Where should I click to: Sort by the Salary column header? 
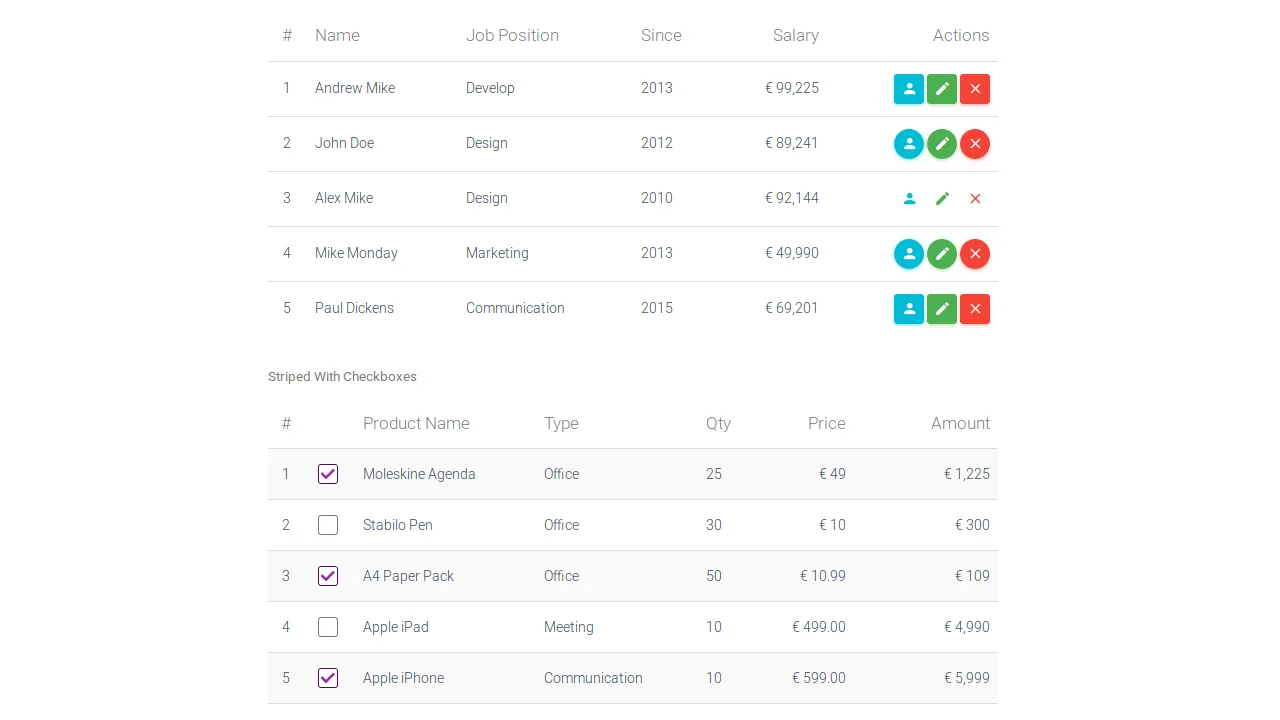point(795,35)
